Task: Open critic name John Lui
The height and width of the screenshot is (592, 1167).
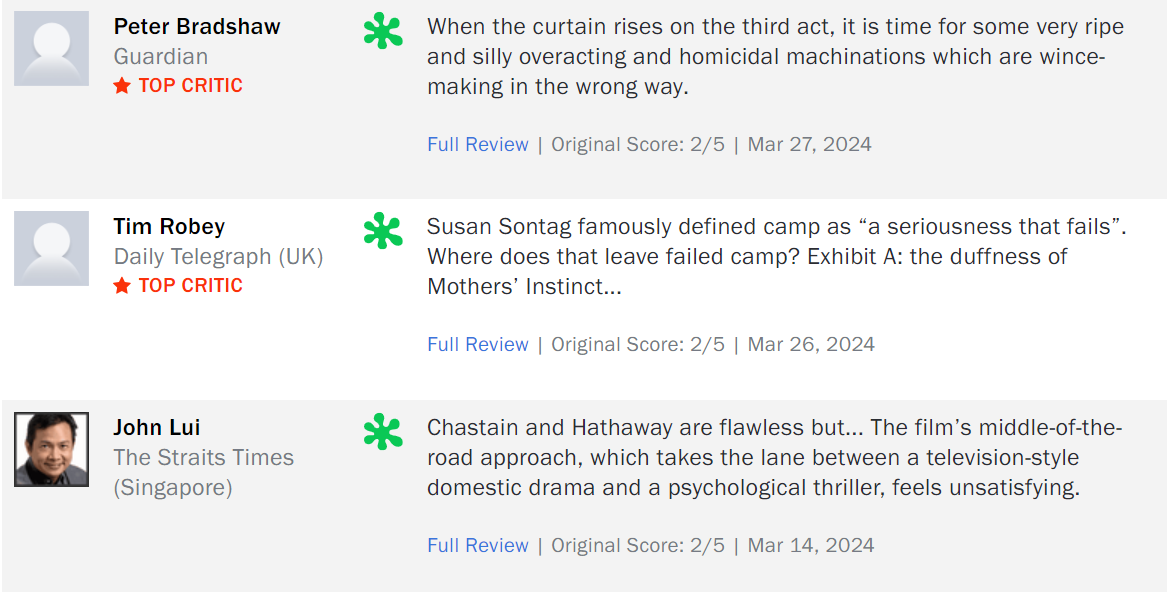Action: pos(157,427)
